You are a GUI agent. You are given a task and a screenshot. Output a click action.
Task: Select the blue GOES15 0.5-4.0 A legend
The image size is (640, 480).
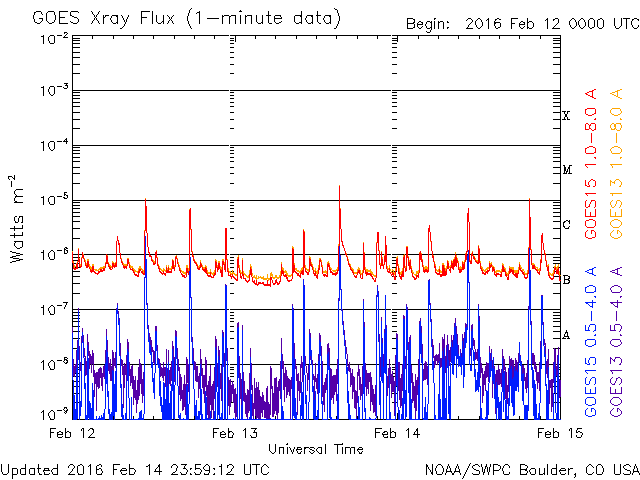point(591,343)
